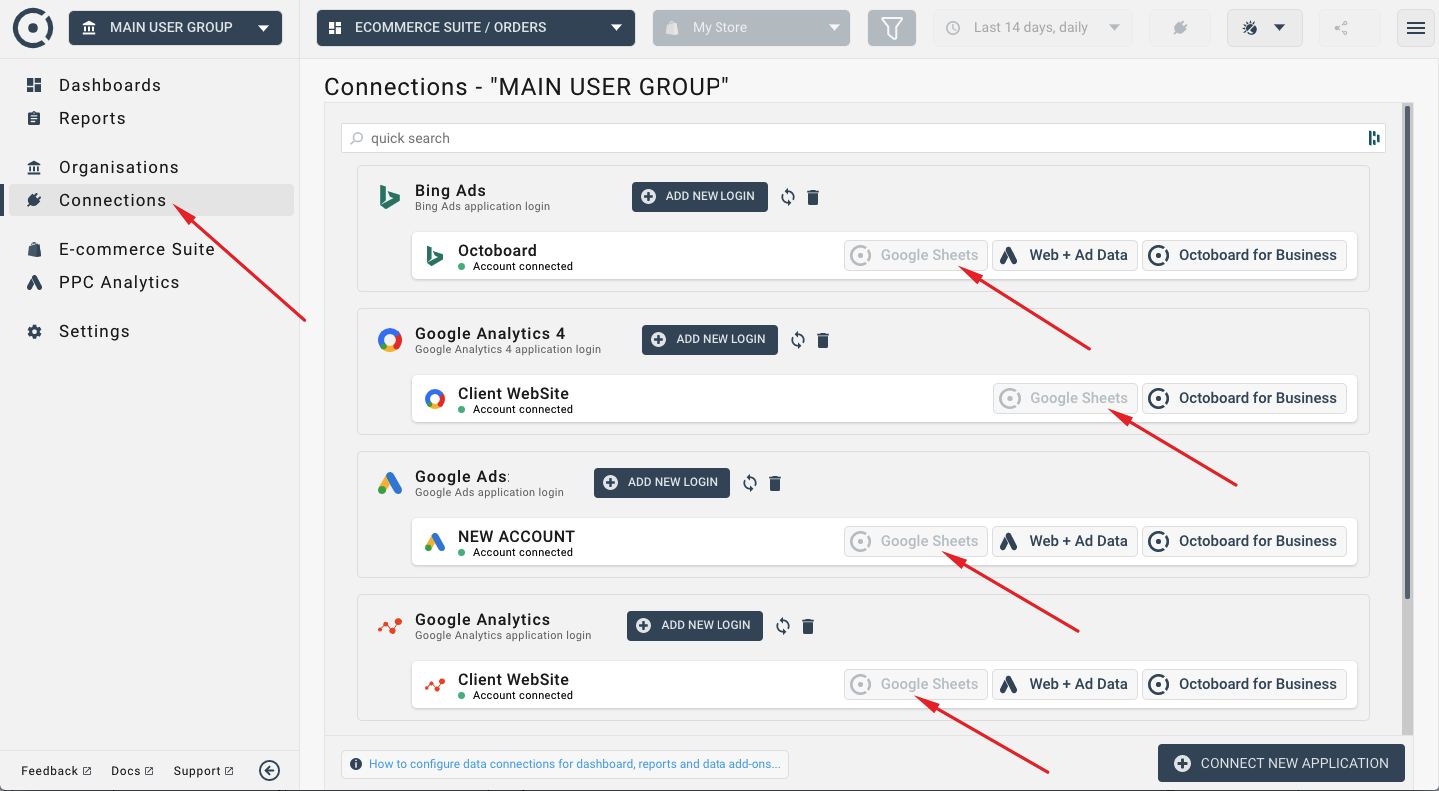This screenshot has height=791, width=1439.
Task: Click the Google Ads logo in section header
Action: tap(390, 484)
